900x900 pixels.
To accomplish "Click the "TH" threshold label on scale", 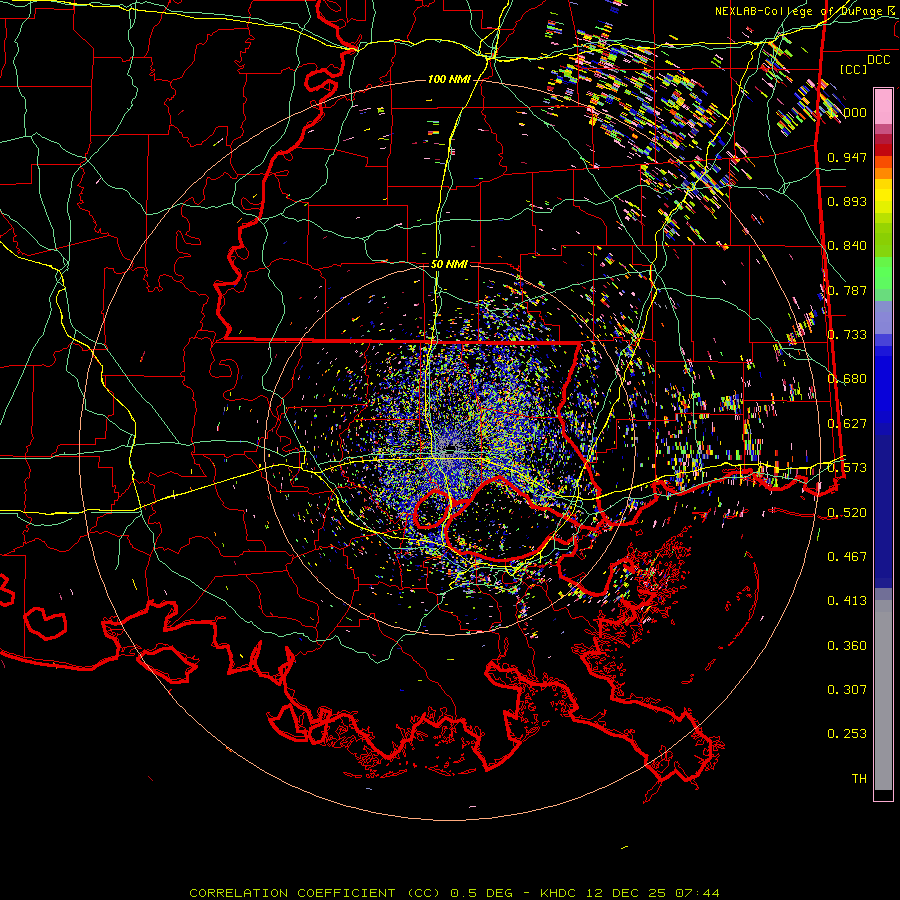I will pyautogui.click(x=859, y=779).
